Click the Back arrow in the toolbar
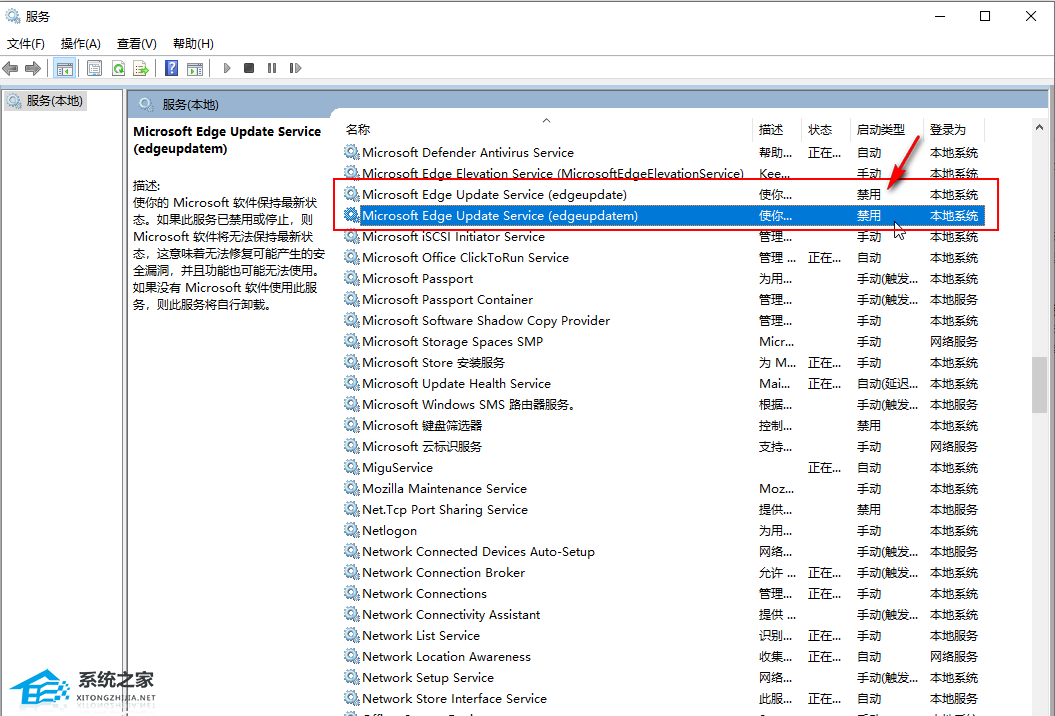1055x716 pixels. (x=10, y=68)
